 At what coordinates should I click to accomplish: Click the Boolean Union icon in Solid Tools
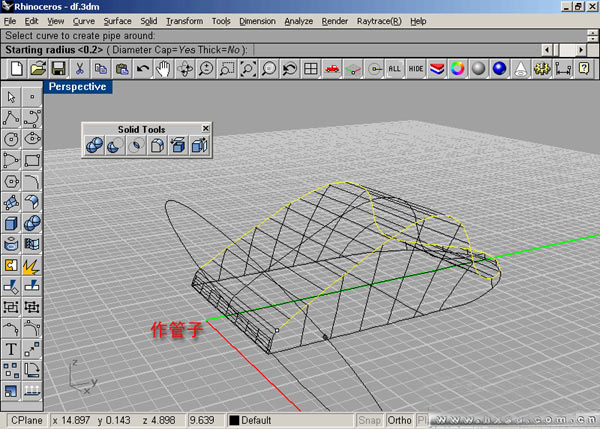click(93, 146)
